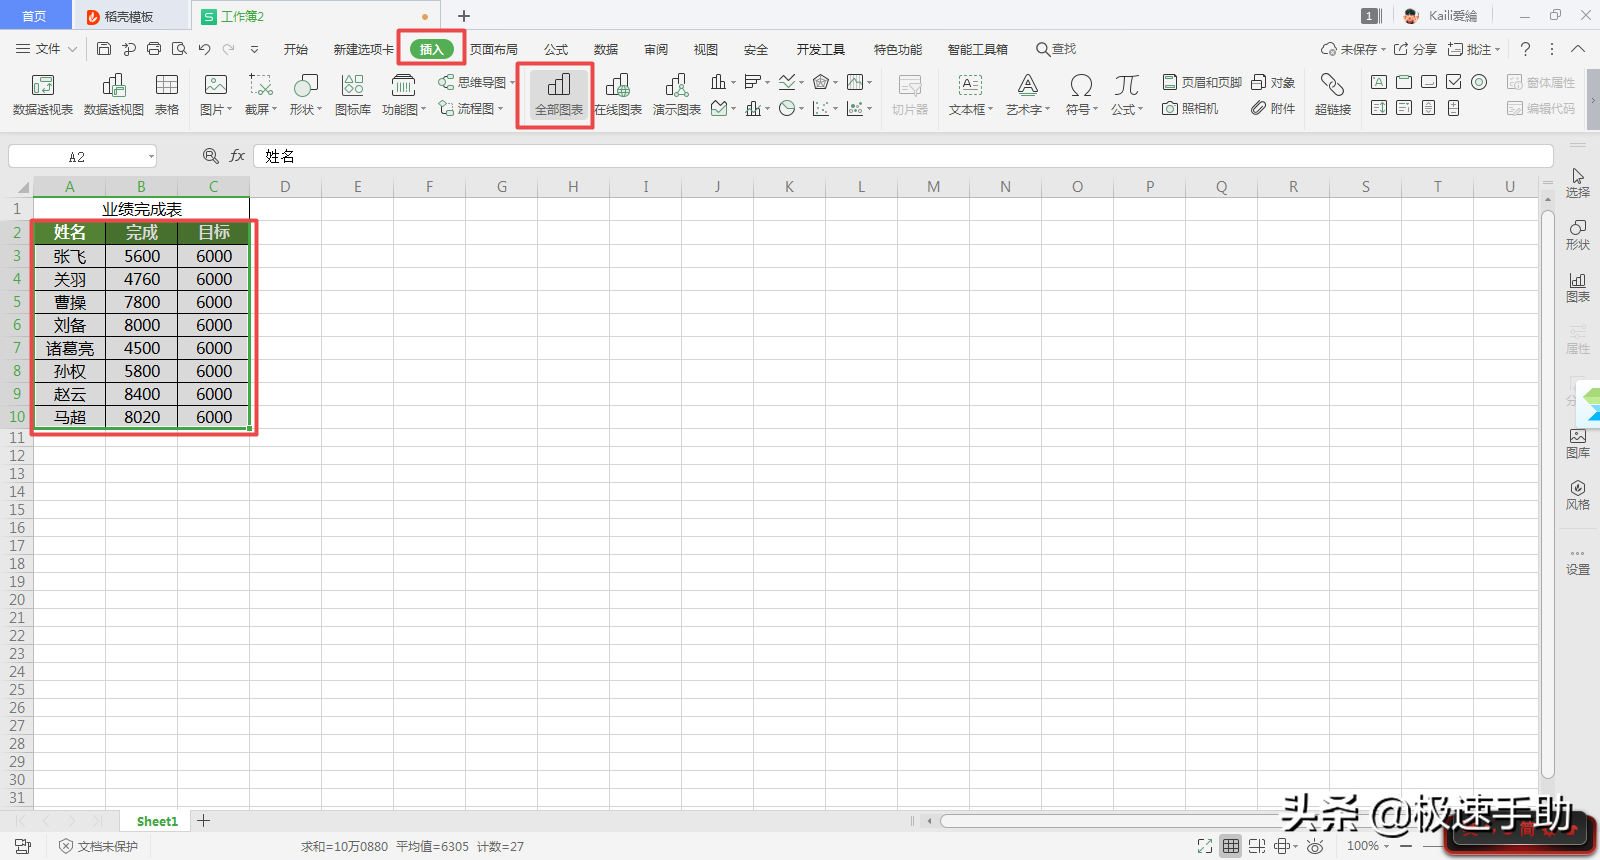Open the 图标库 icon library
This screenshot has height=860, width=1600.
pos(352,95)
